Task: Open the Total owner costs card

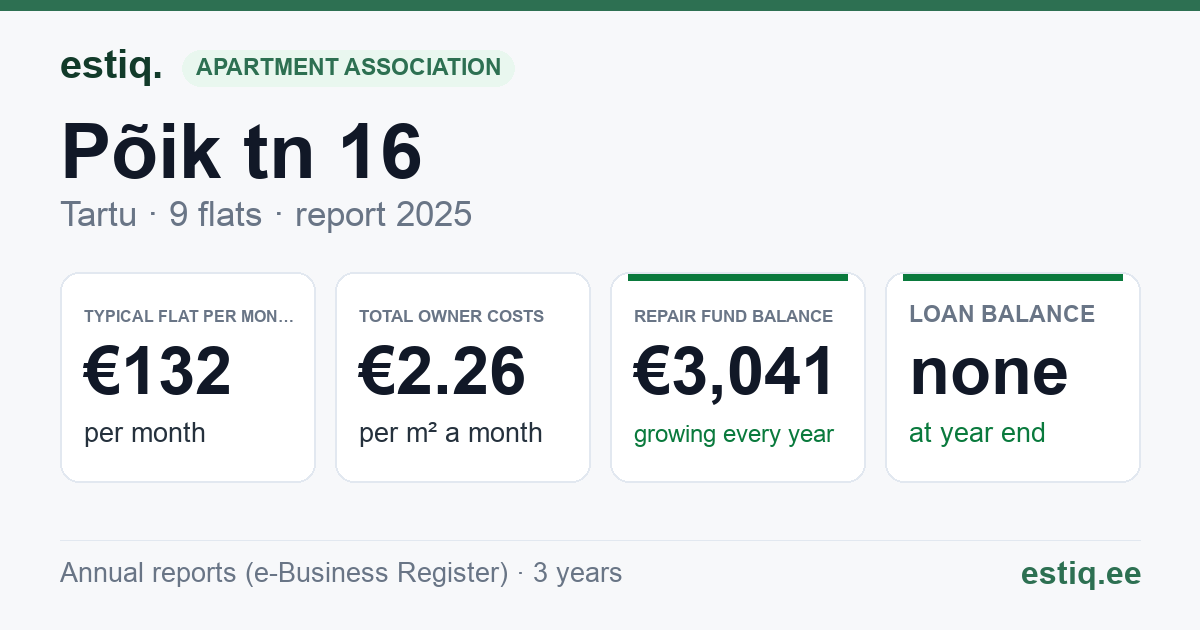Action: [x=463, y=377]
